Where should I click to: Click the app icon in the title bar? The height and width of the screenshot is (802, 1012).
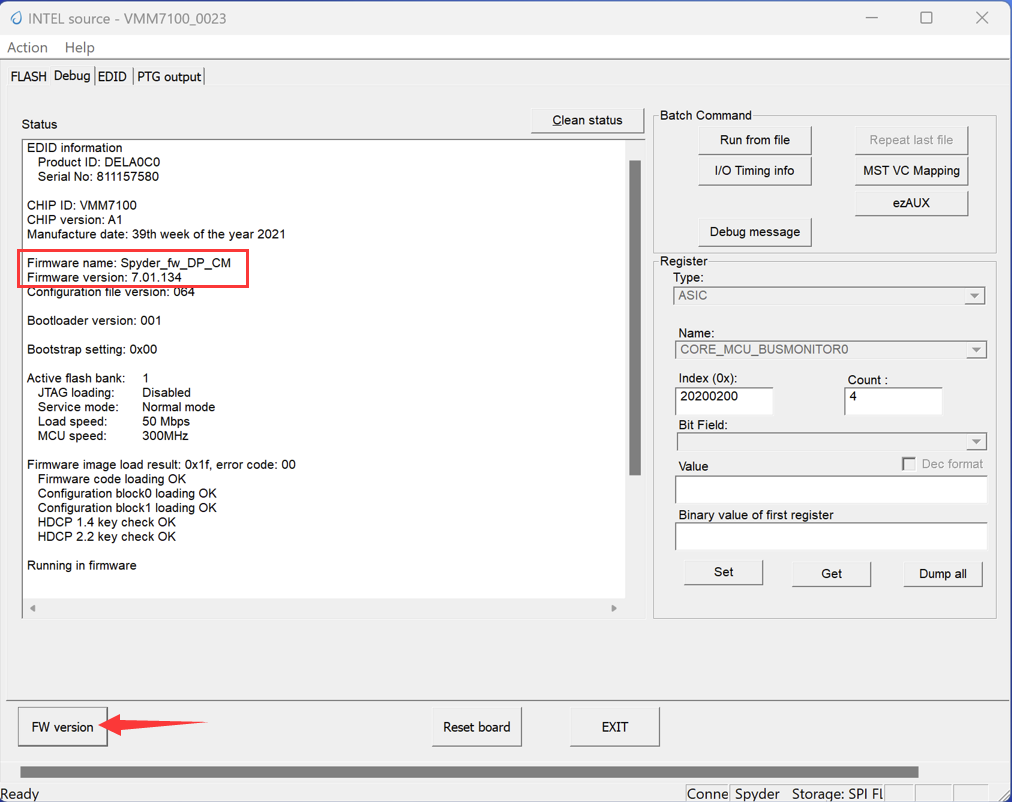click(15, 18)
